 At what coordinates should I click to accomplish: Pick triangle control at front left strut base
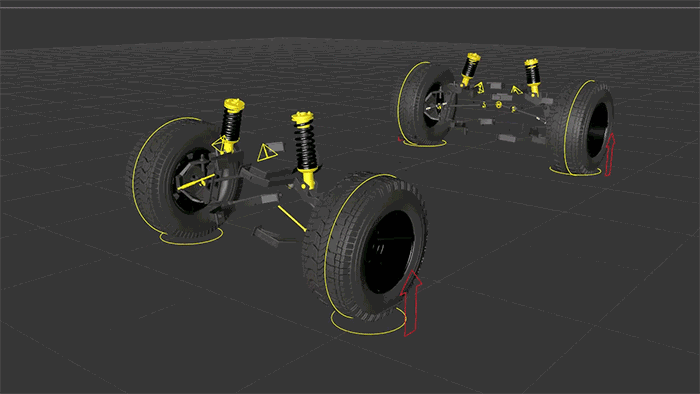(220, 145)
